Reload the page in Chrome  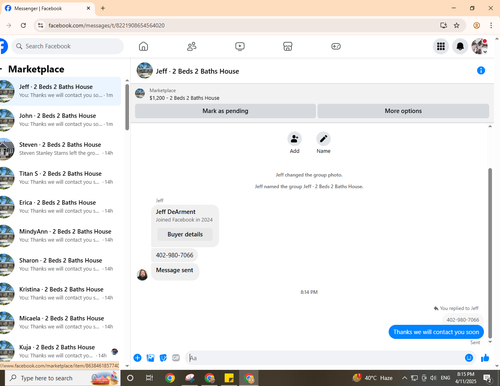[x=23, y=25]
